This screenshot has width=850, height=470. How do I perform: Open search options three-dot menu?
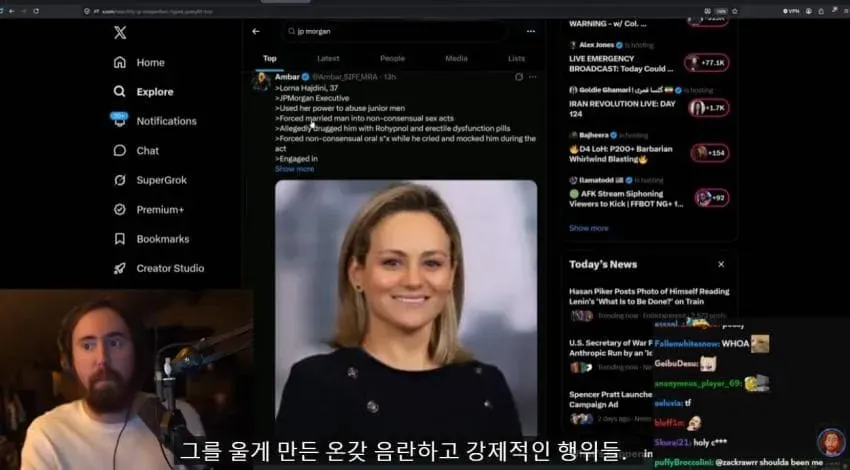click(531, 31)
